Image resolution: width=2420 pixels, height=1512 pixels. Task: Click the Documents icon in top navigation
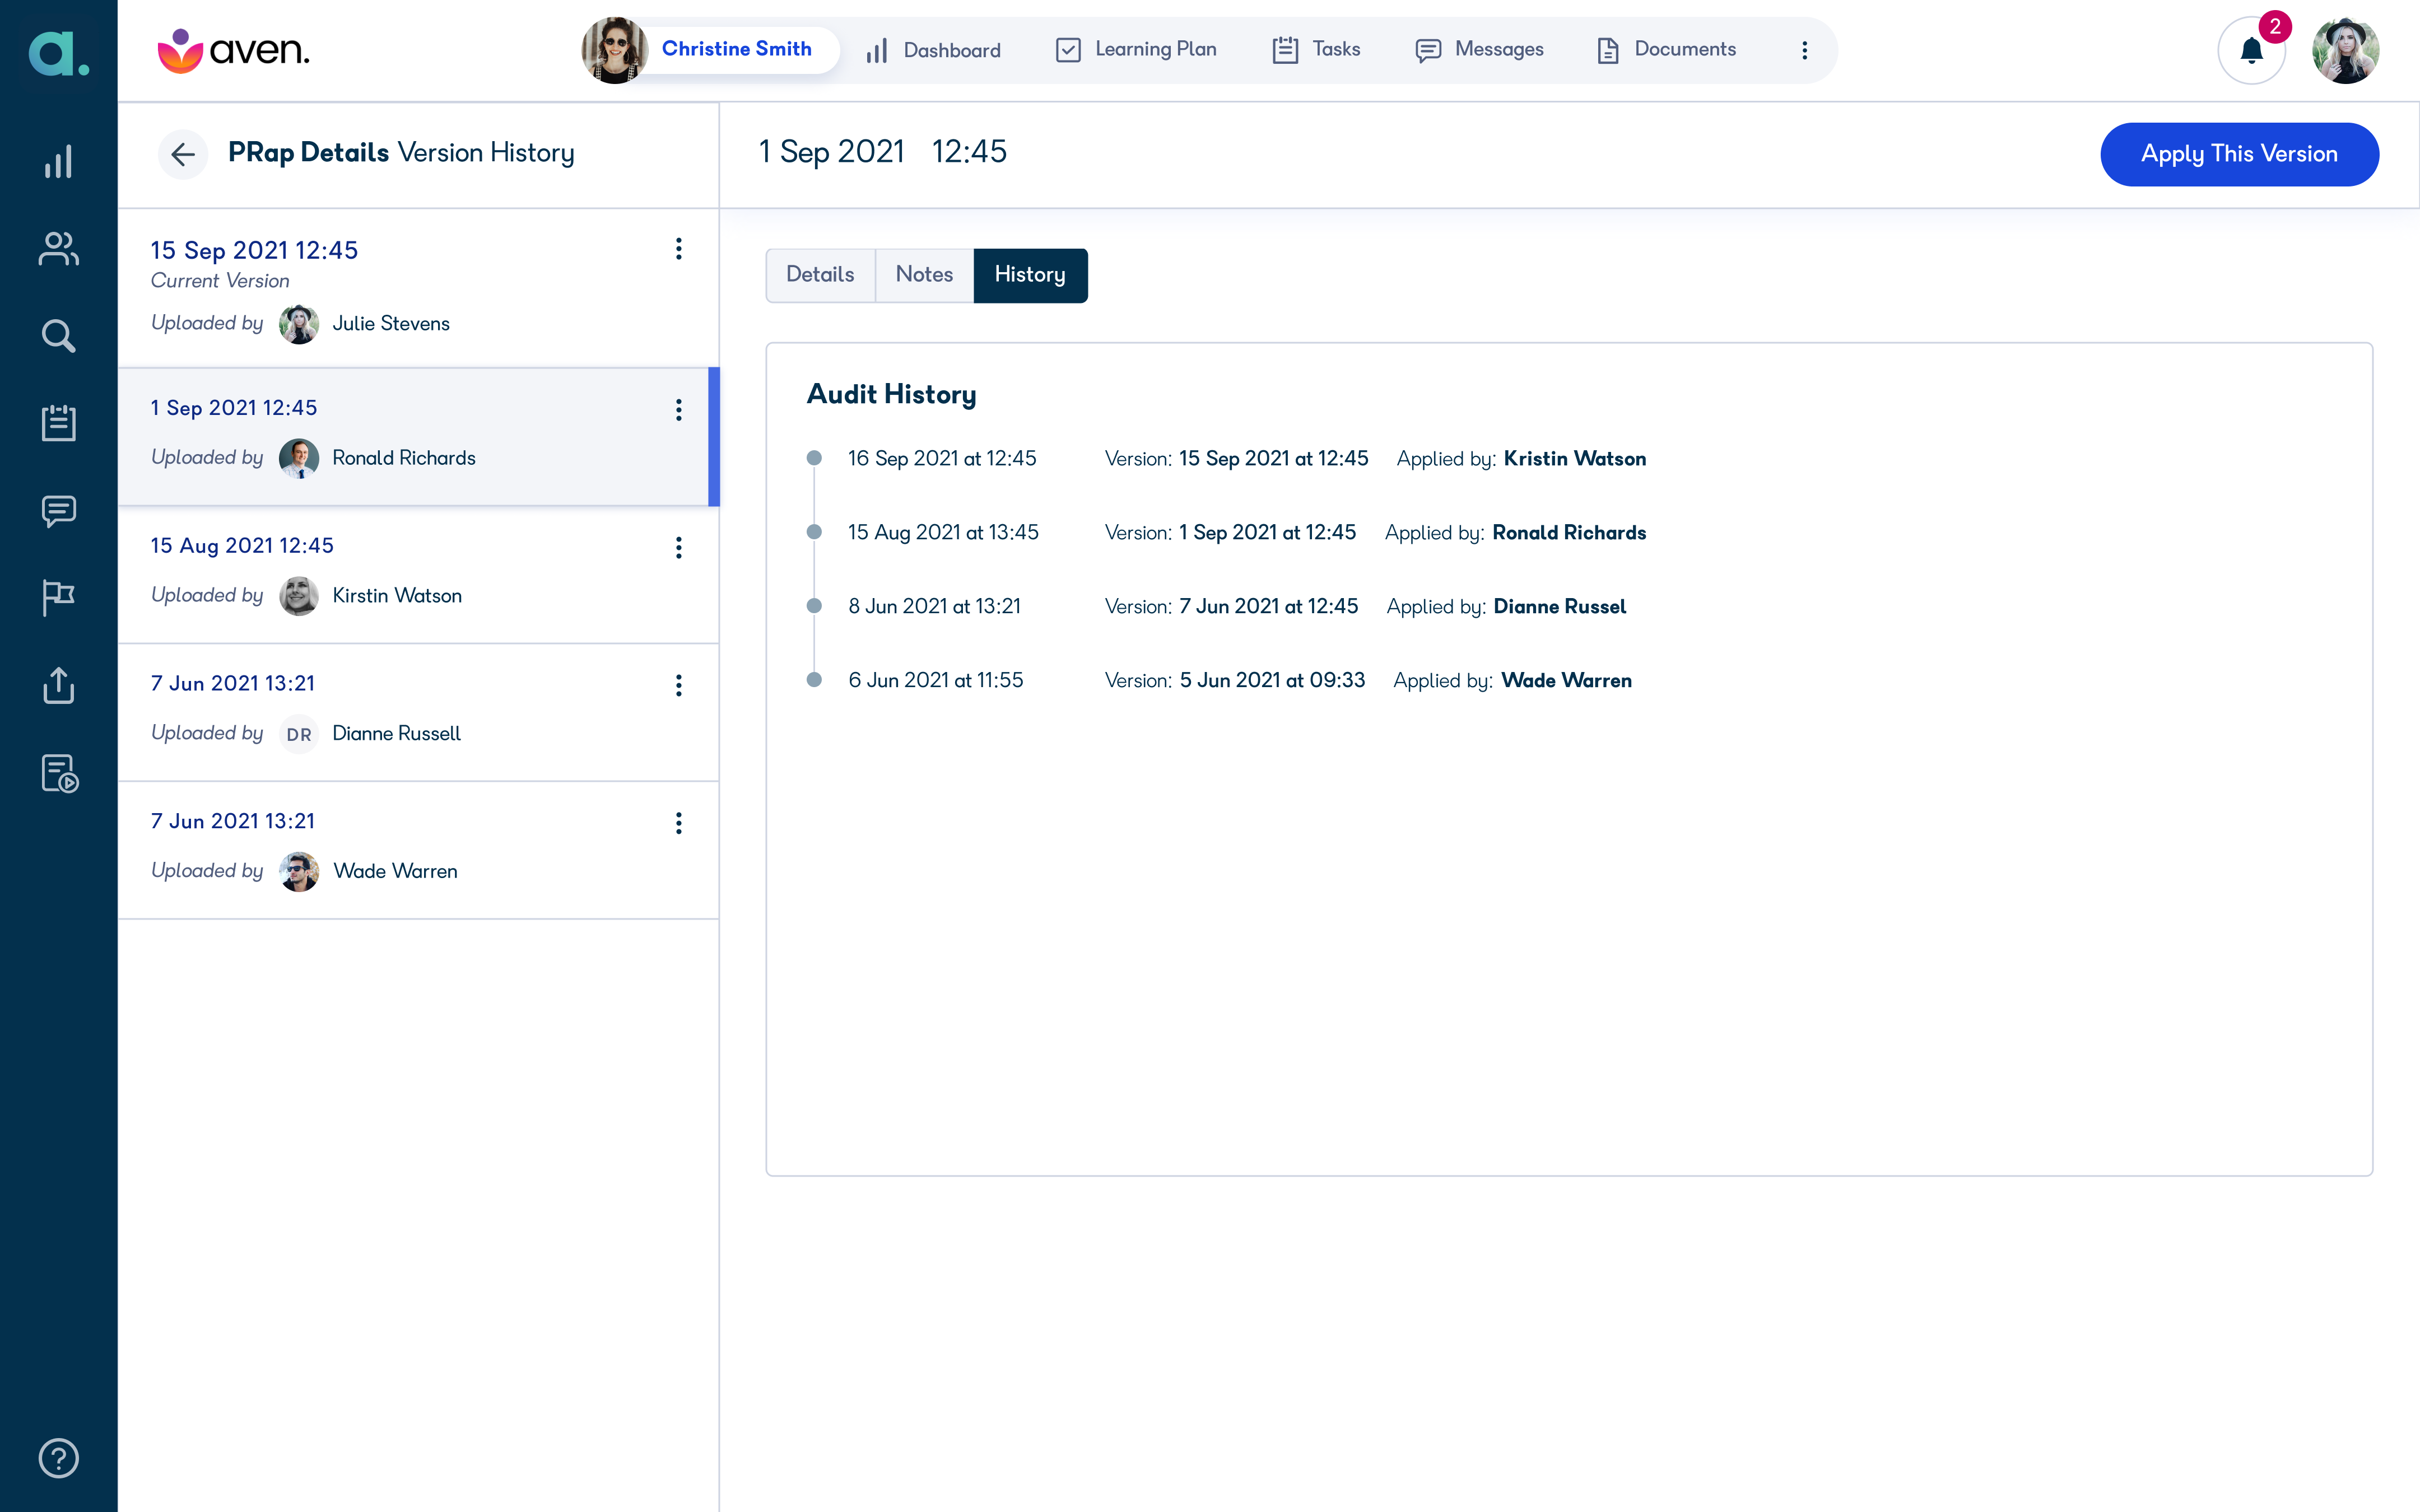point(1666,49)
